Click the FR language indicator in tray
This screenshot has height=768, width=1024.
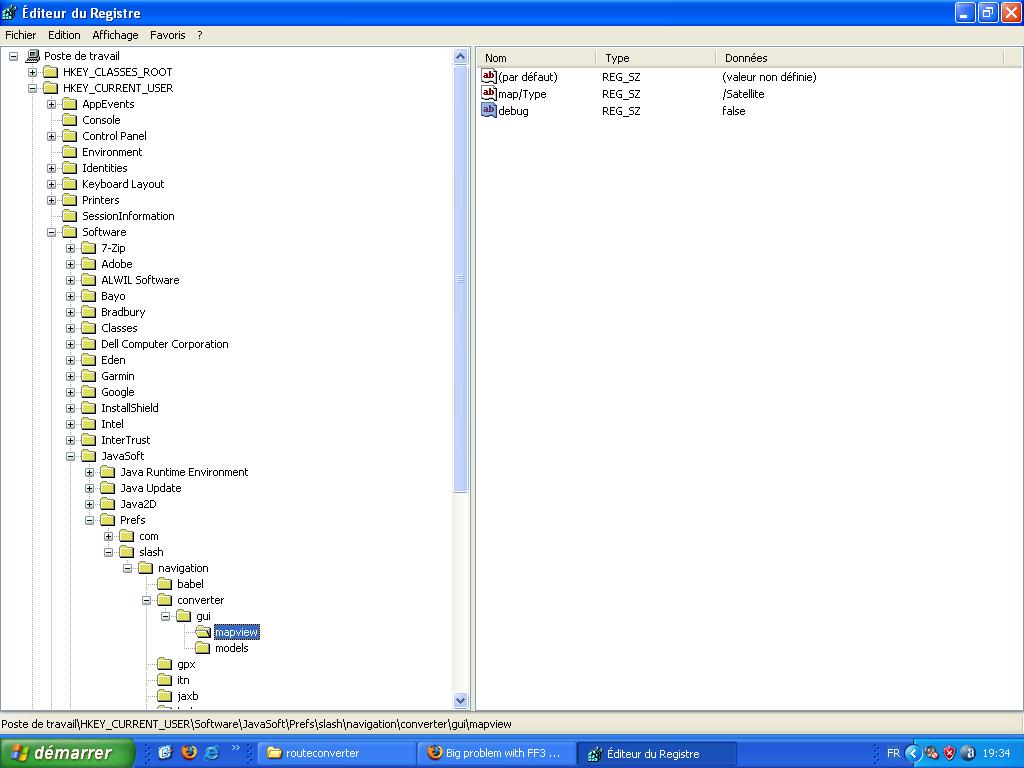pyautogui.click(x=893, y=753)
